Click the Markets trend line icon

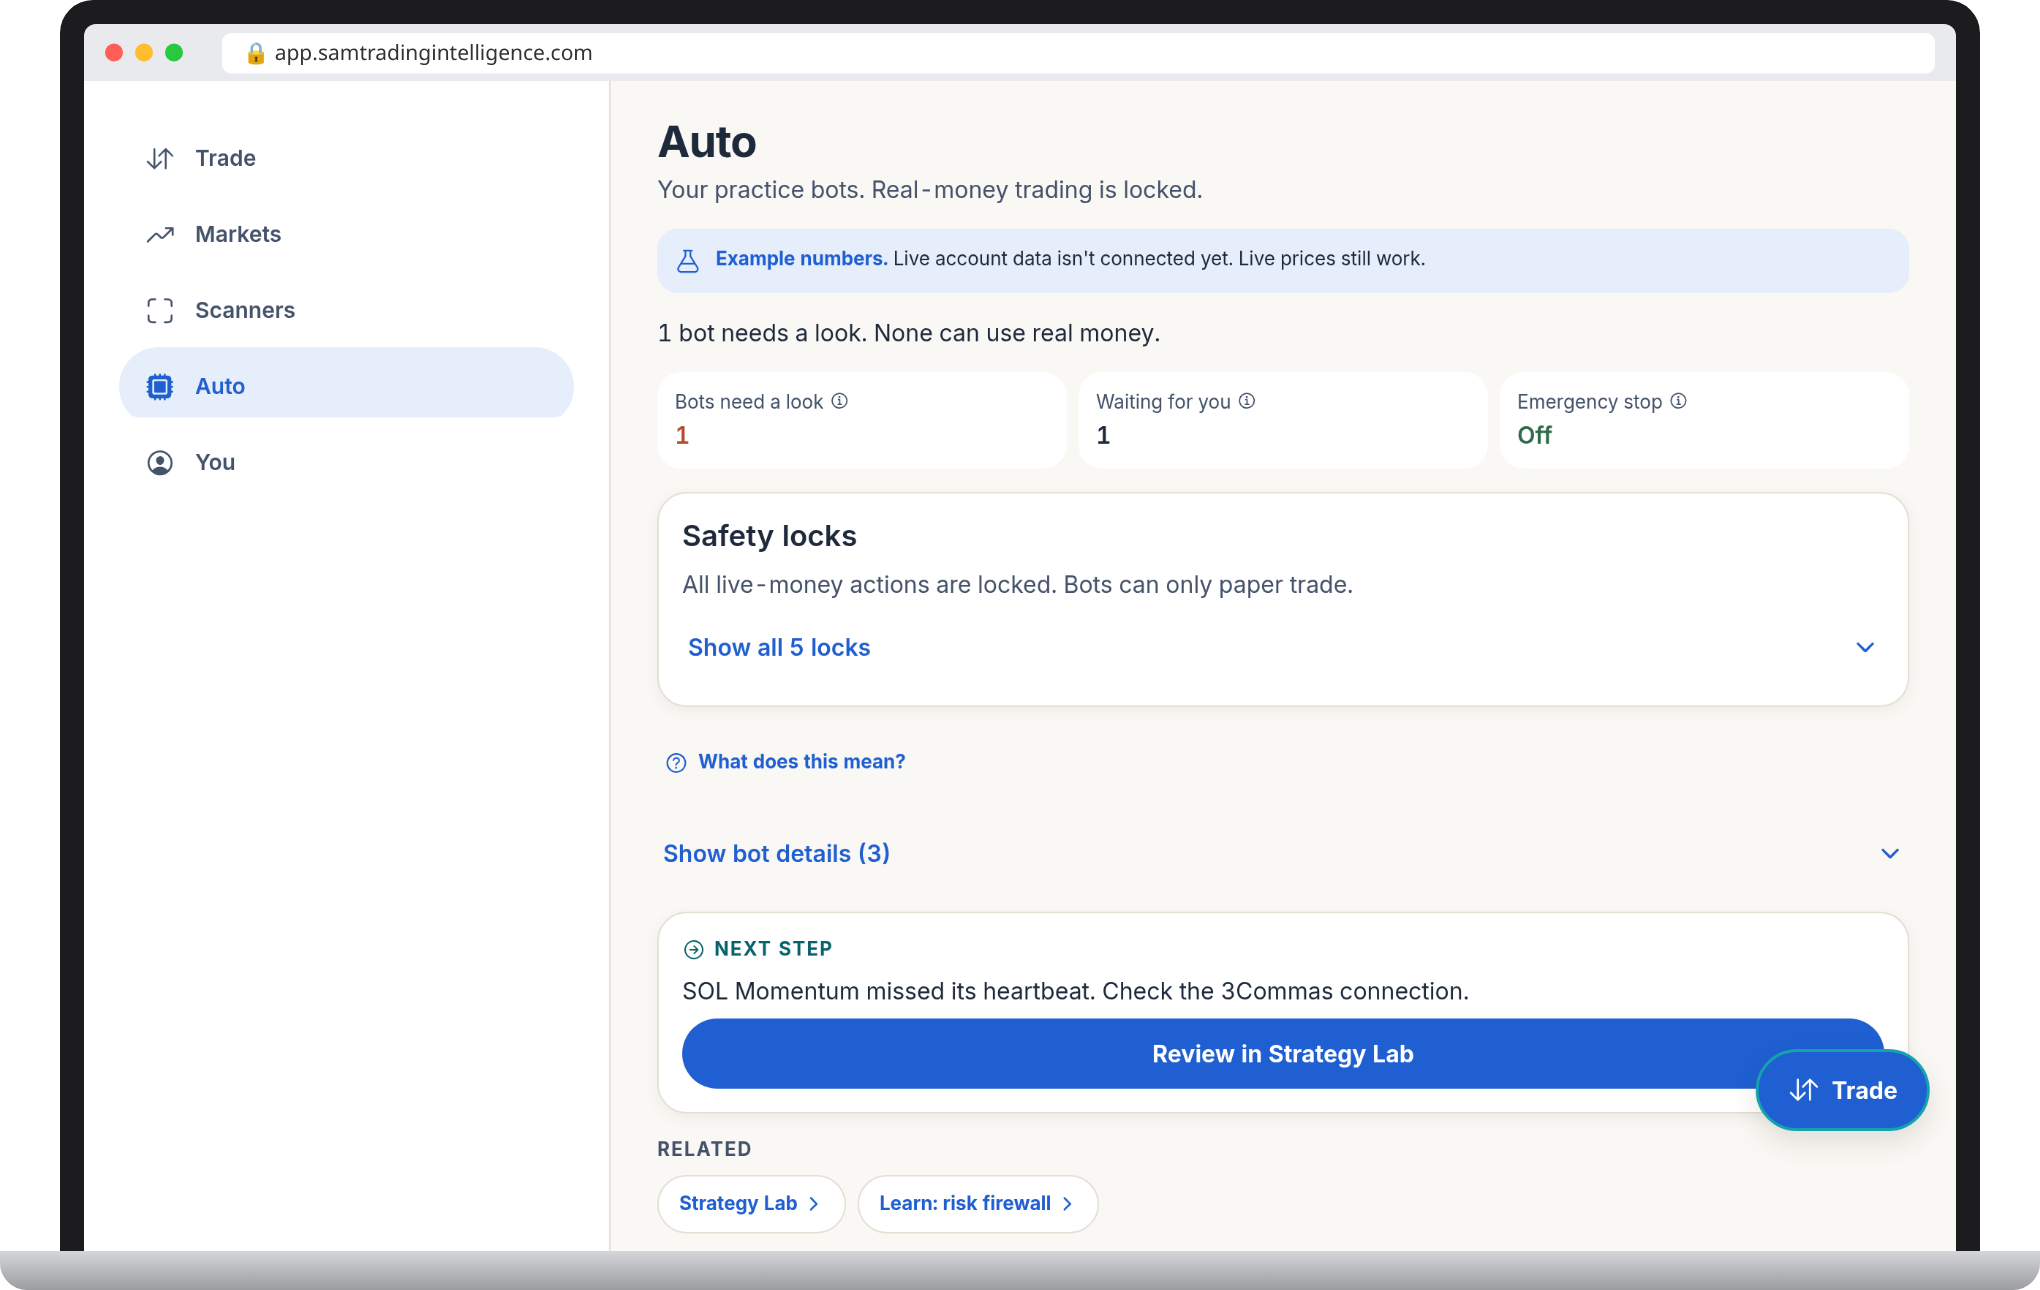point(160,234)
